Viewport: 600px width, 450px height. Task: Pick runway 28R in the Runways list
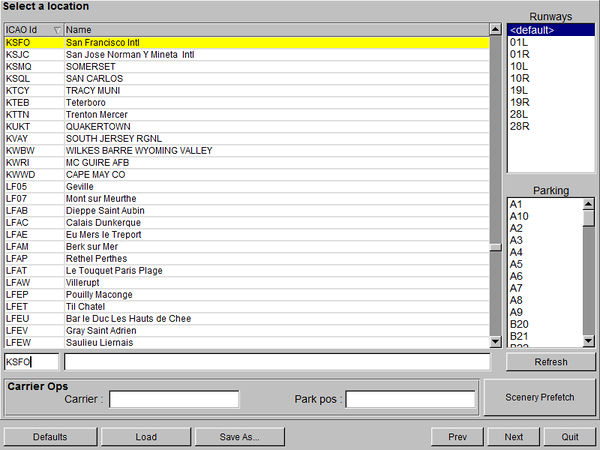pyautogui.click(x=518, y=126)
